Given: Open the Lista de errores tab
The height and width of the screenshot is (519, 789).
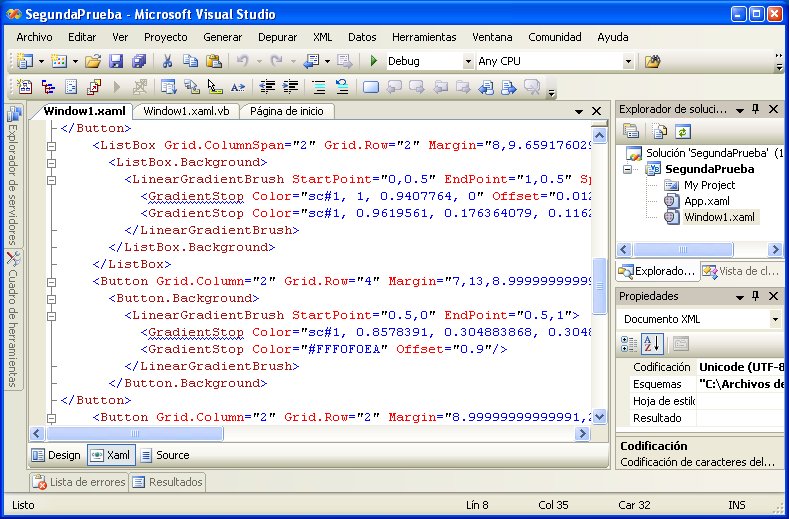Looking at the screenshot, I should [79, 482].
